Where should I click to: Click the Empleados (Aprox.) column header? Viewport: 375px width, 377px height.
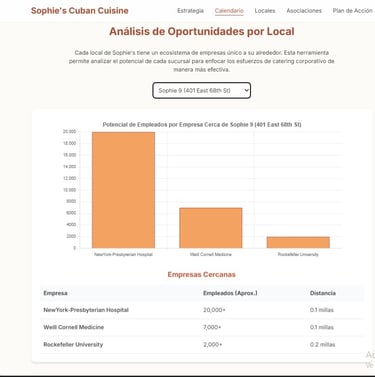click(230, 293)
